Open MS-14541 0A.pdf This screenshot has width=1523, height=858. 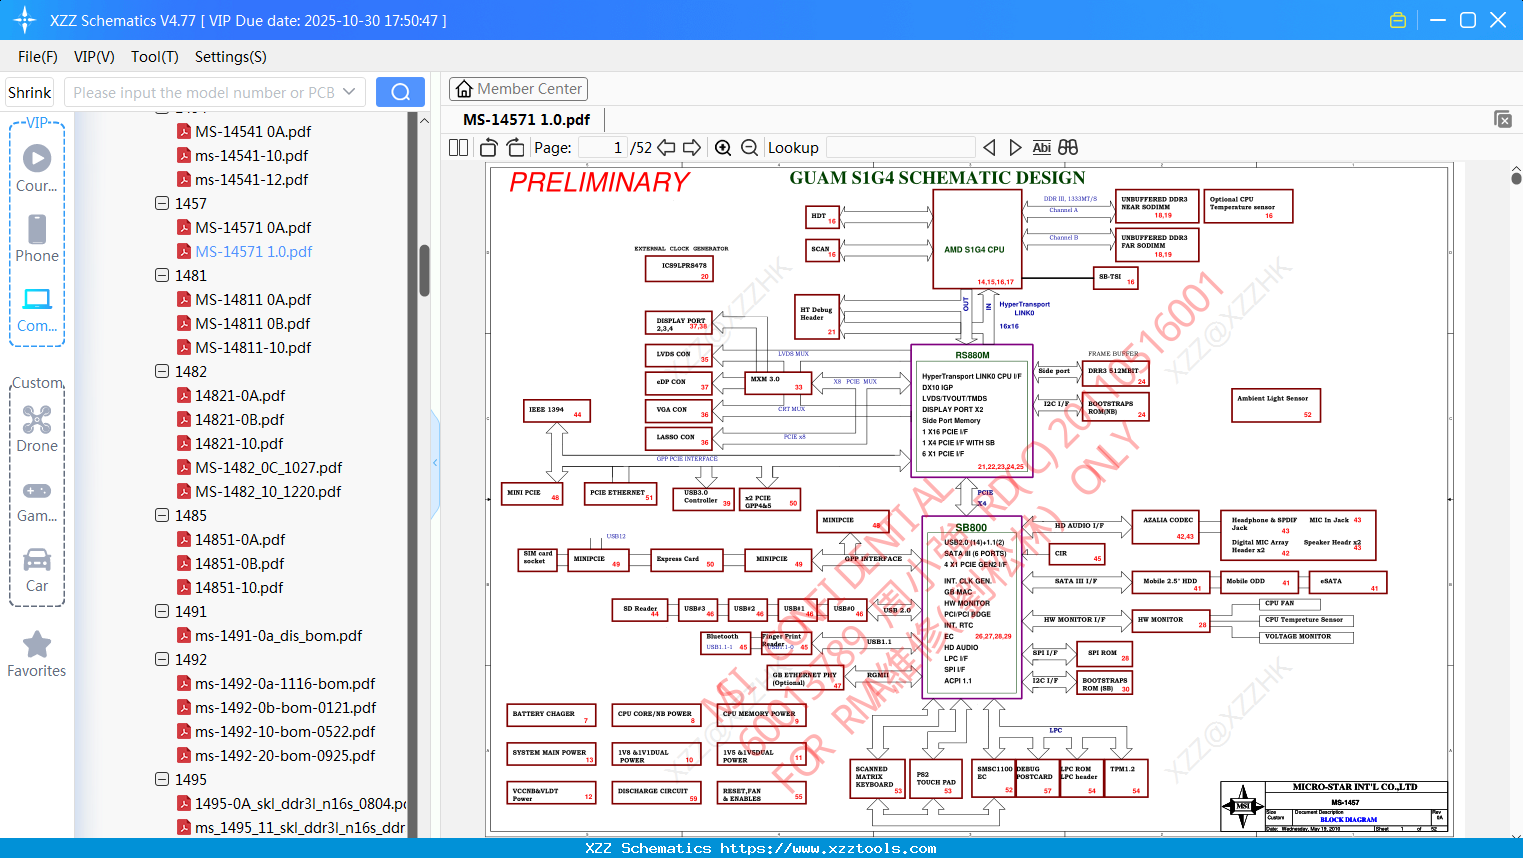[x=253, y=131]
